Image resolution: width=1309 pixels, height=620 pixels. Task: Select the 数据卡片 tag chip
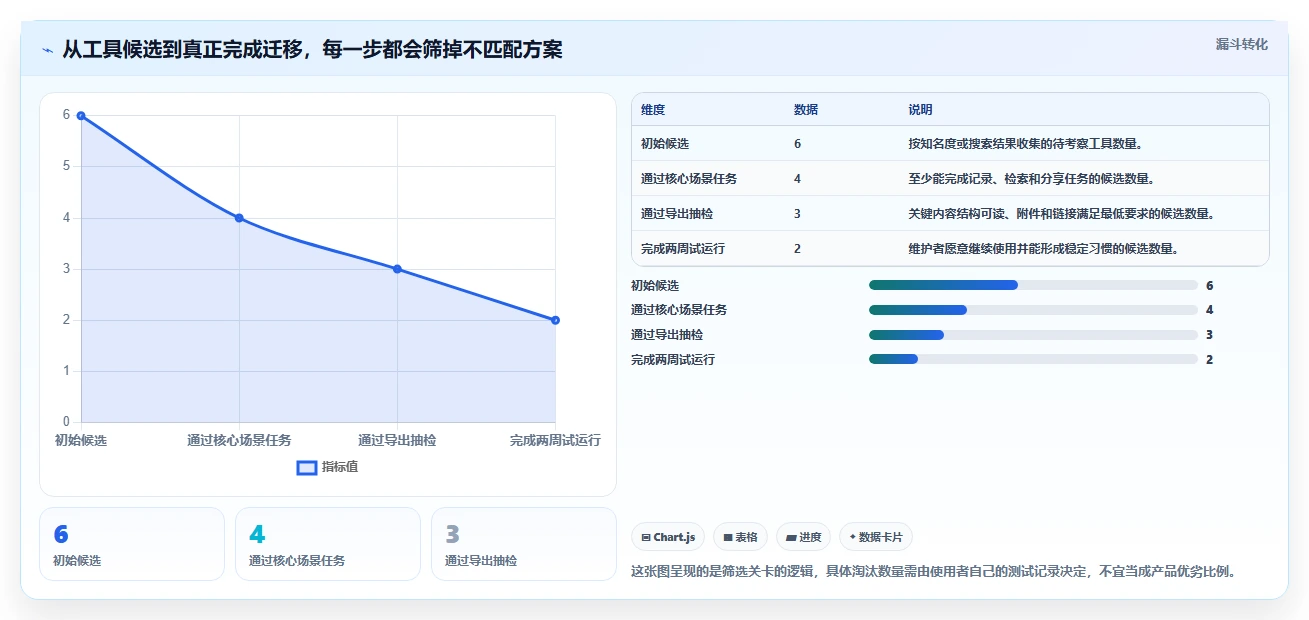point(875,537)
